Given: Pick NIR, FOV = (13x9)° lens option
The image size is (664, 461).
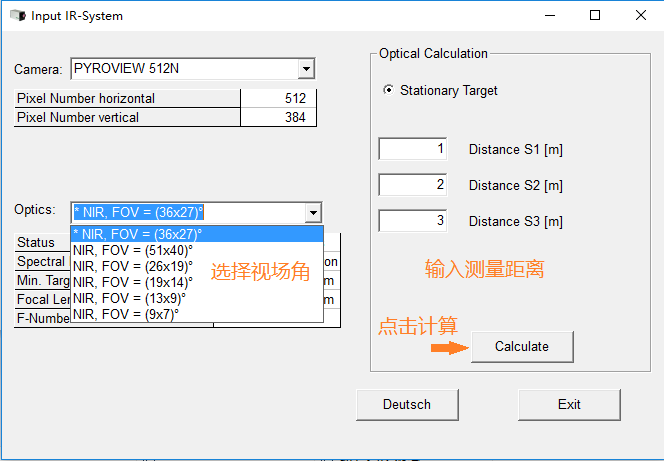Looking at the screenshot, I should tap(130, 298).
